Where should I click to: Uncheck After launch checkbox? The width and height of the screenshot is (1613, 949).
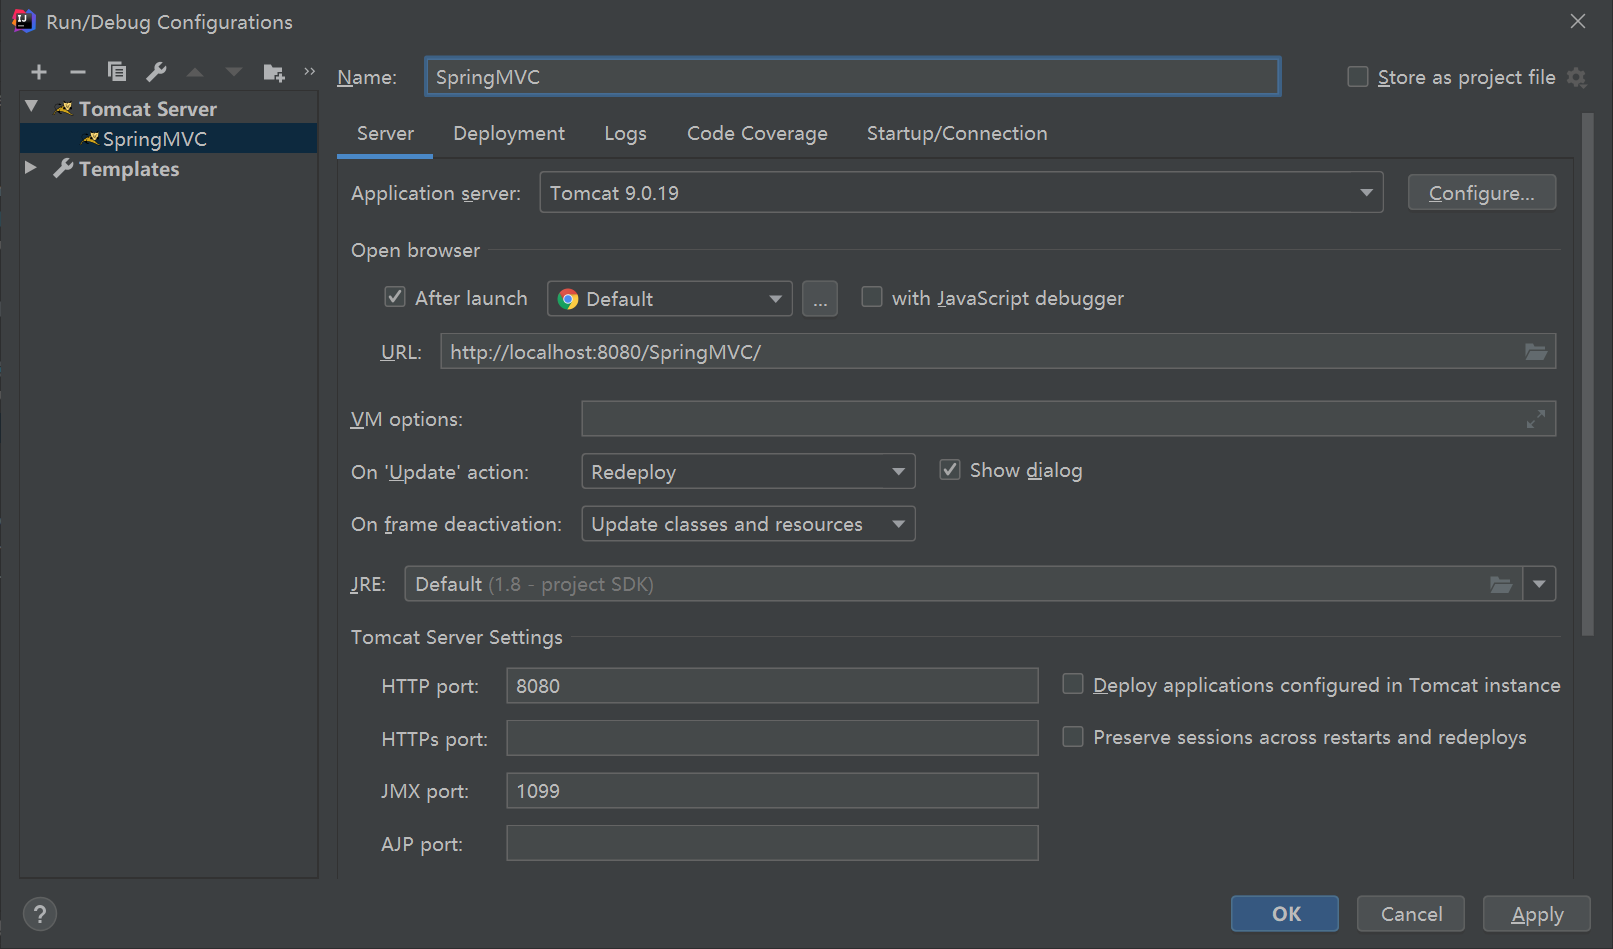coord(395,297)
